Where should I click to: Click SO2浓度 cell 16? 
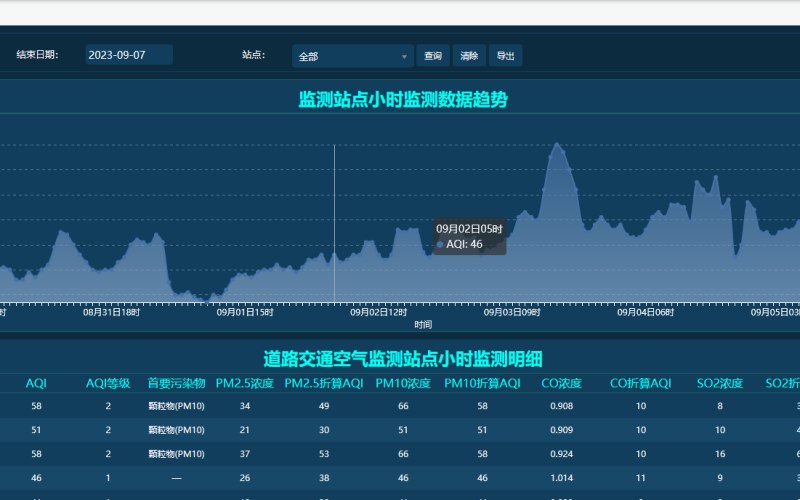pos(720,454)
